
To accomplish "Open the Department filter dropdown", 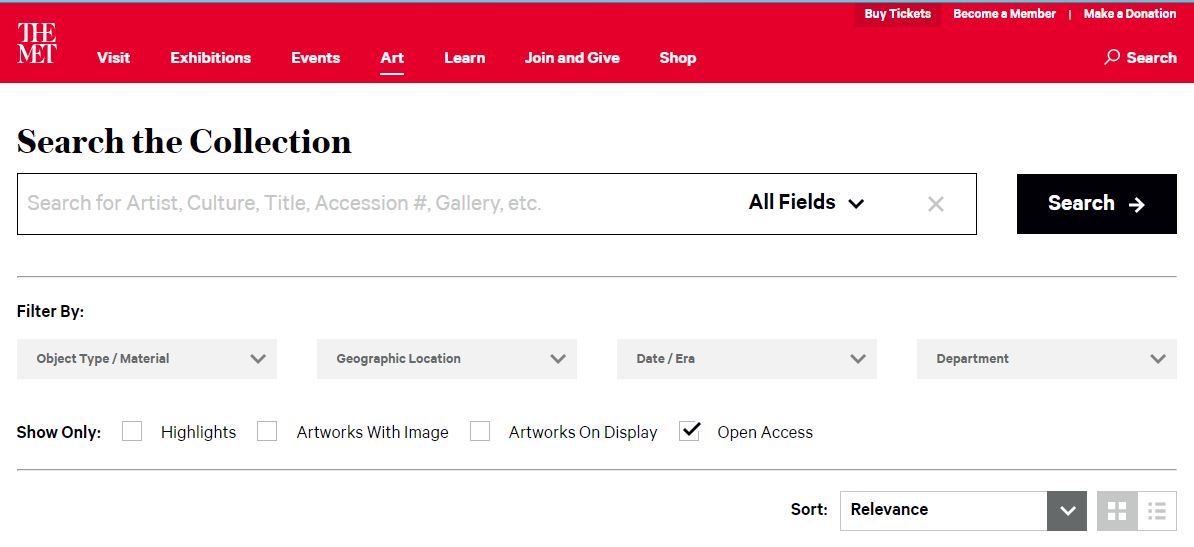I will click(x=1046, y=359).
